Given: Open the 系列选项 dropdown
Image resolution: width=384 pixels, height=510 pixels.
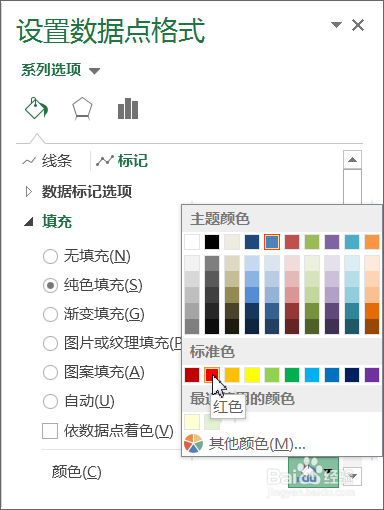Looking at the screenshot, I should [60, 70].
